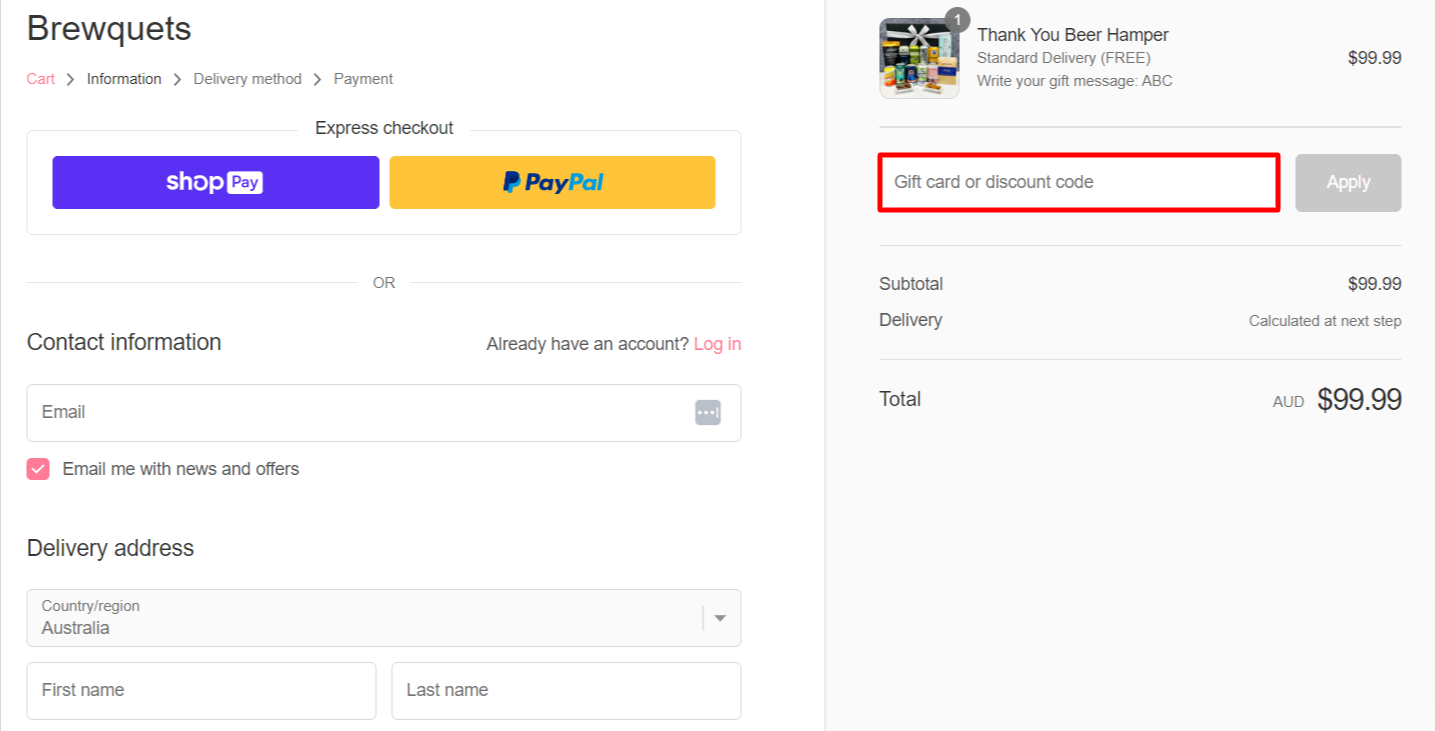Pay with PayPal express checkout
The width and height of the screenshot is (1435, 731).
[x=552, y=182]
